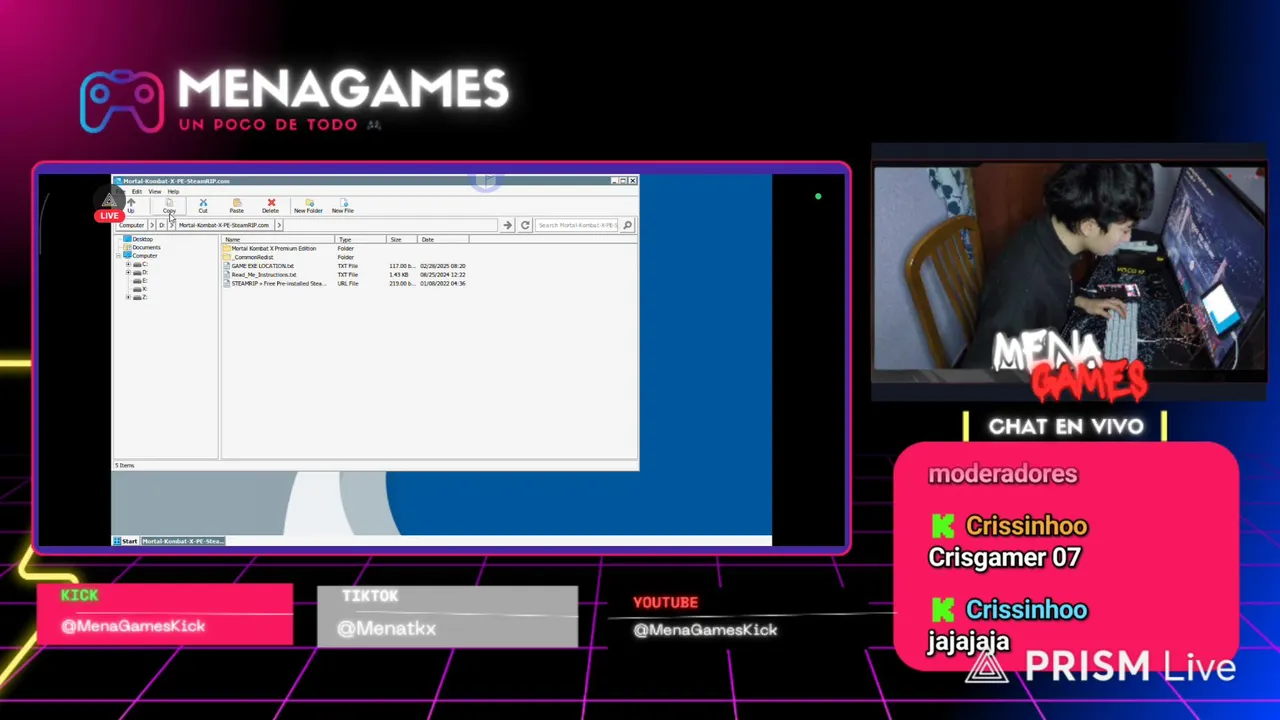Click the Go arrow beside address bar

click(507, 225)
